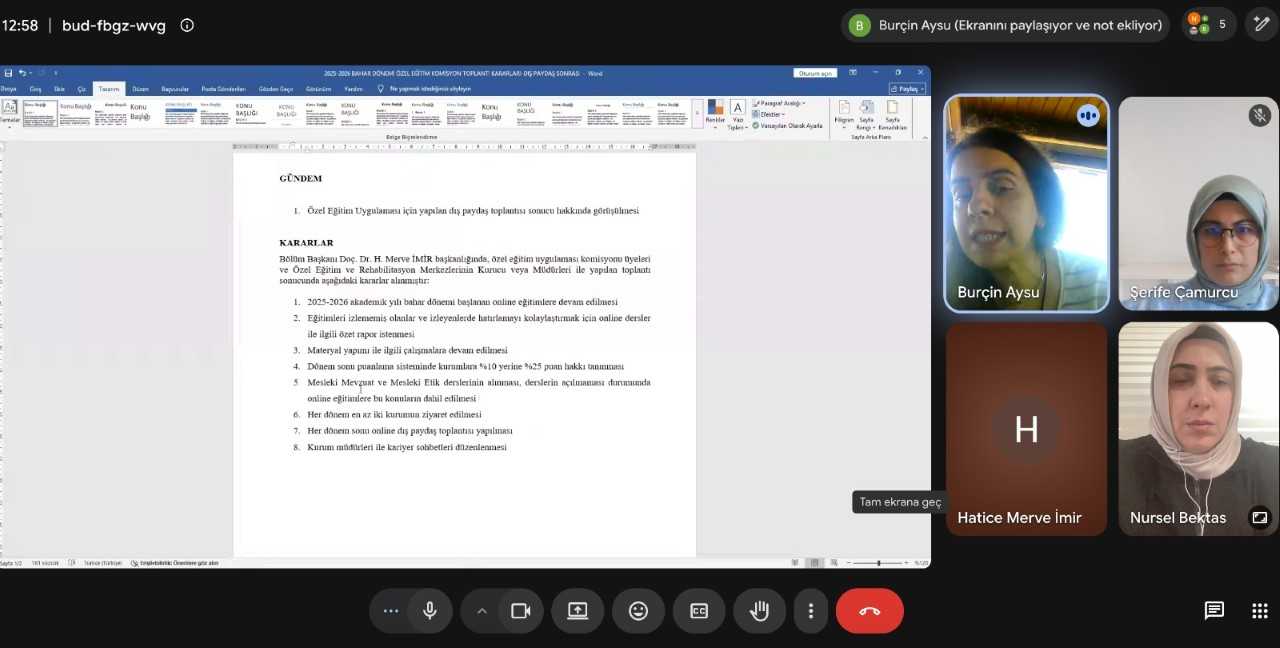Click picture-in-picture icon on Nursel Bektas tile

(1260, 517)
